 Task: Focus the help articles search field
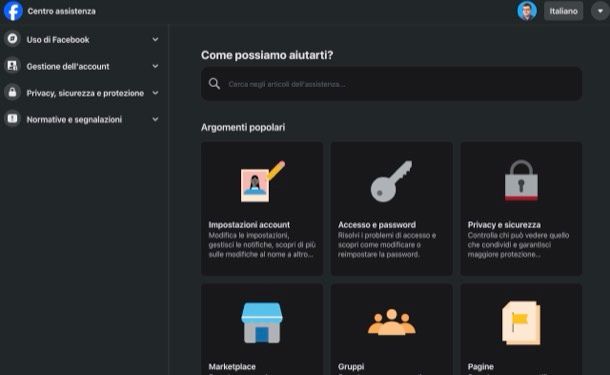(391, 84)
